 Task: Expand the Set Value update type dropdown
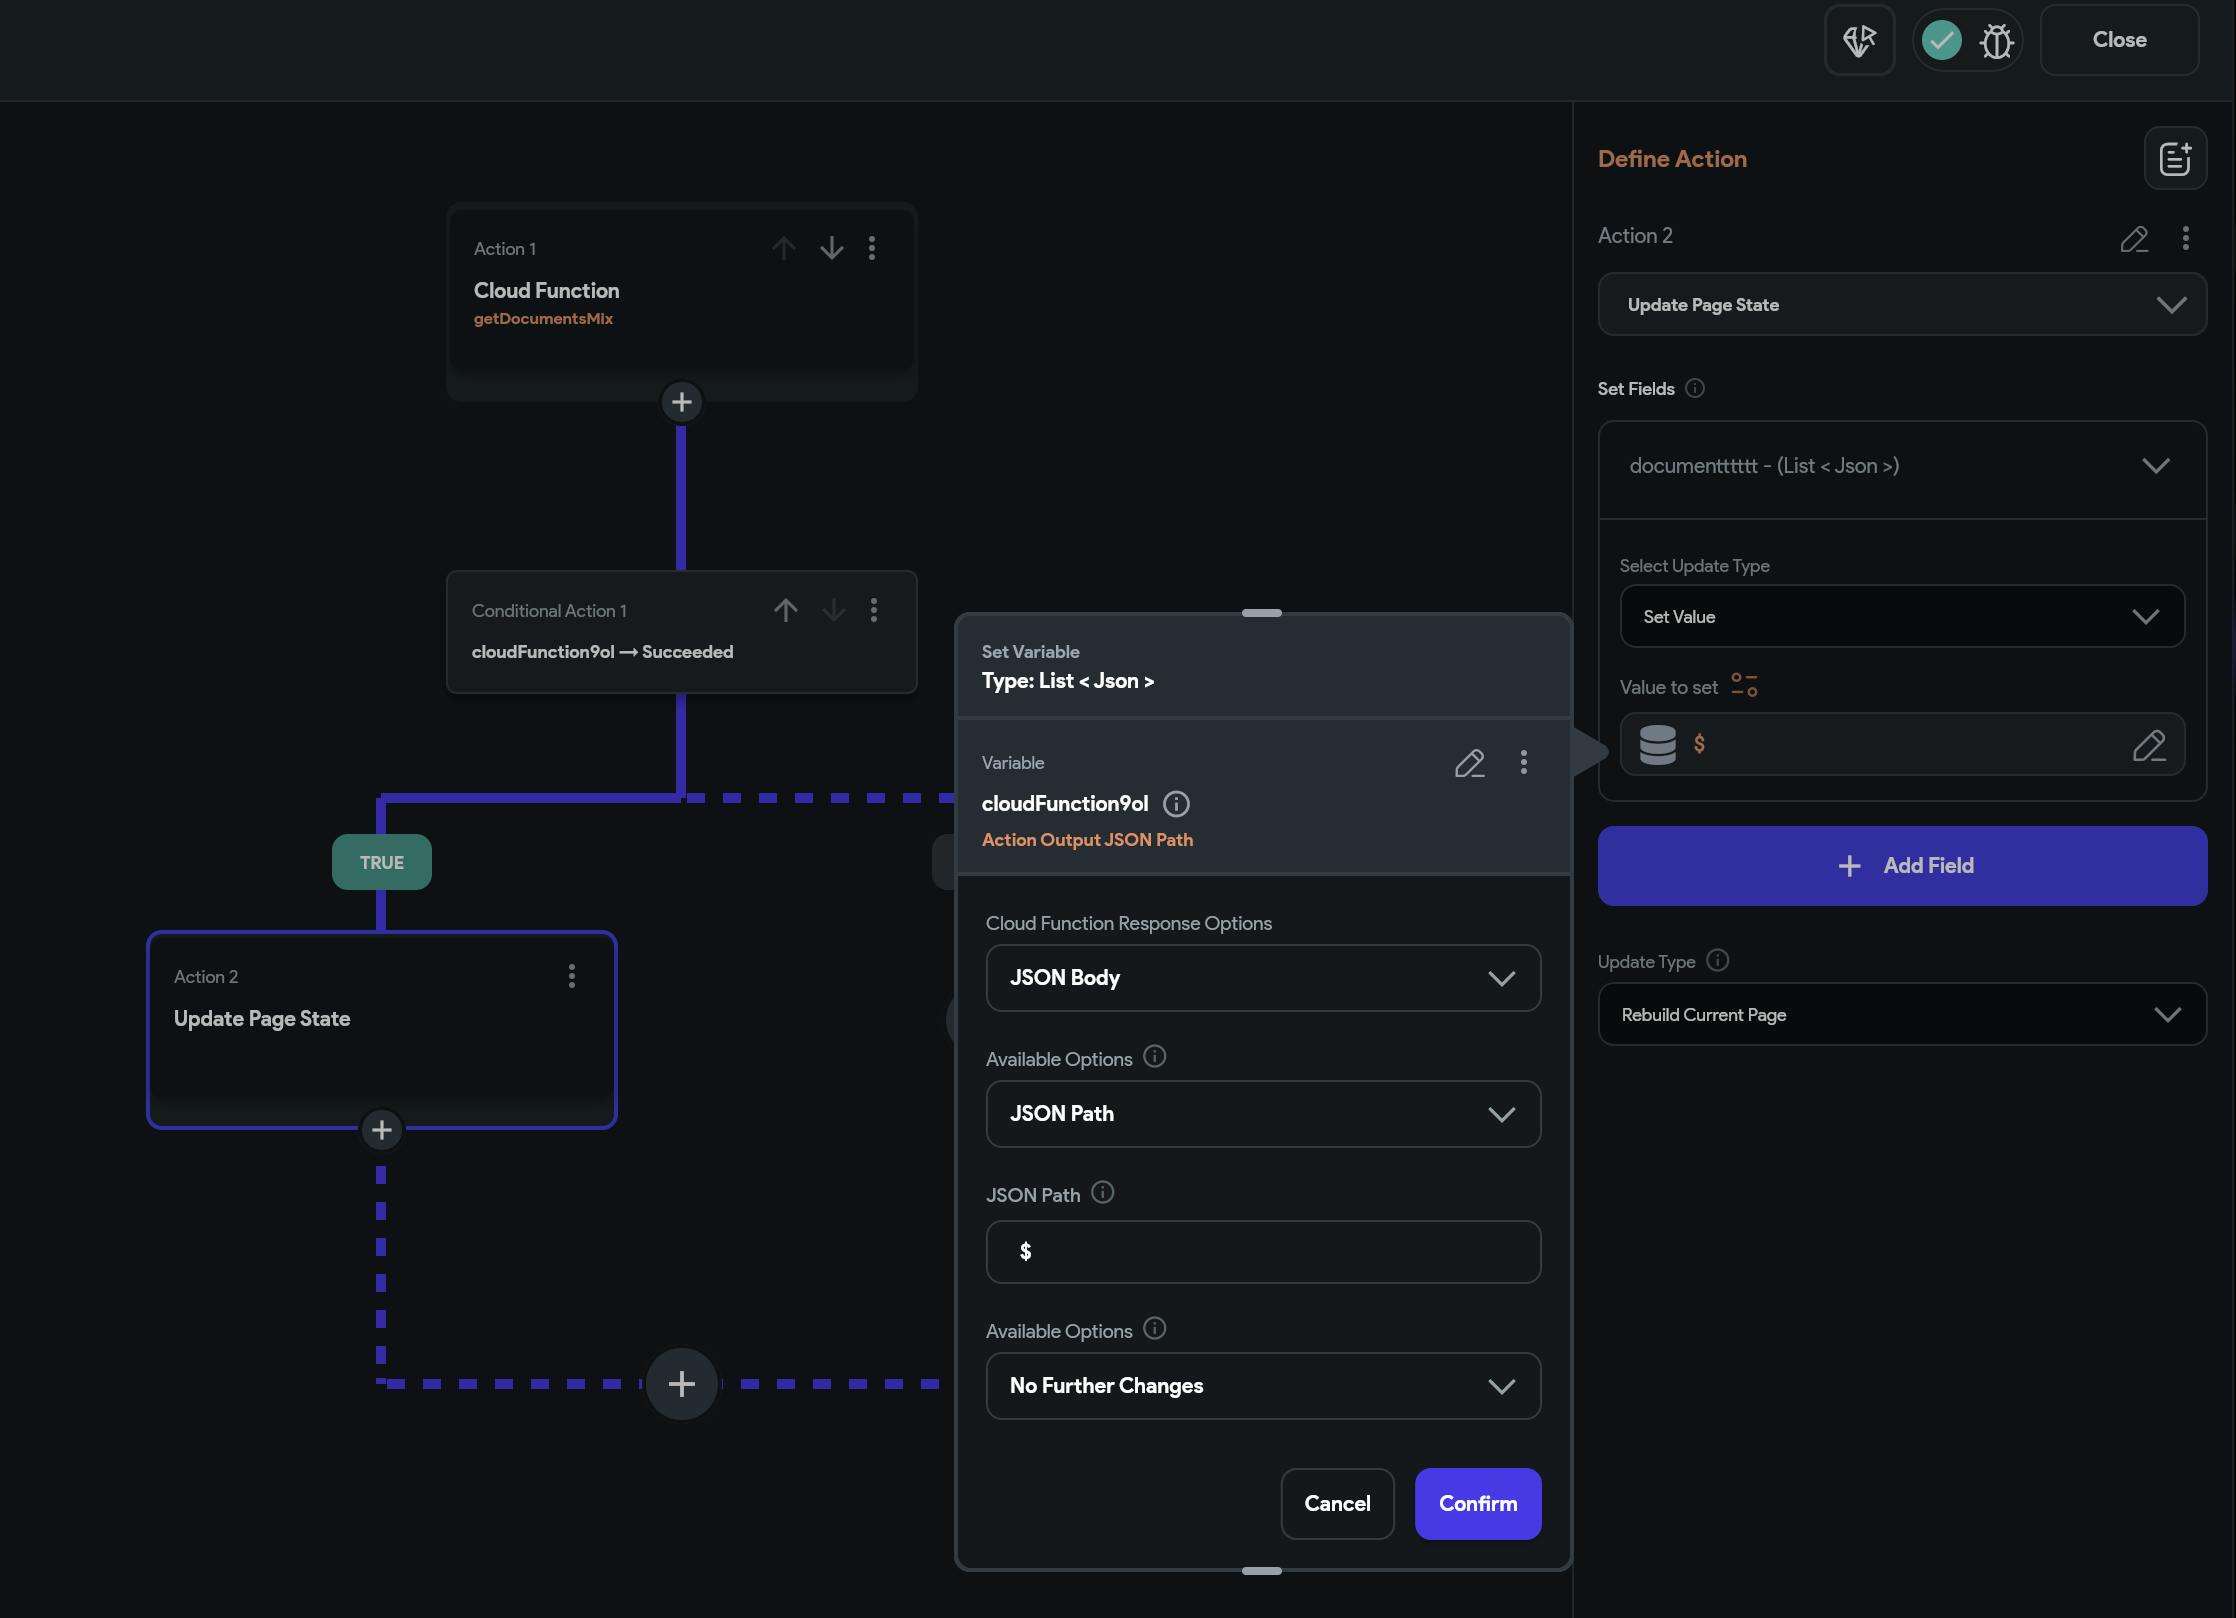pos(1901,617)
